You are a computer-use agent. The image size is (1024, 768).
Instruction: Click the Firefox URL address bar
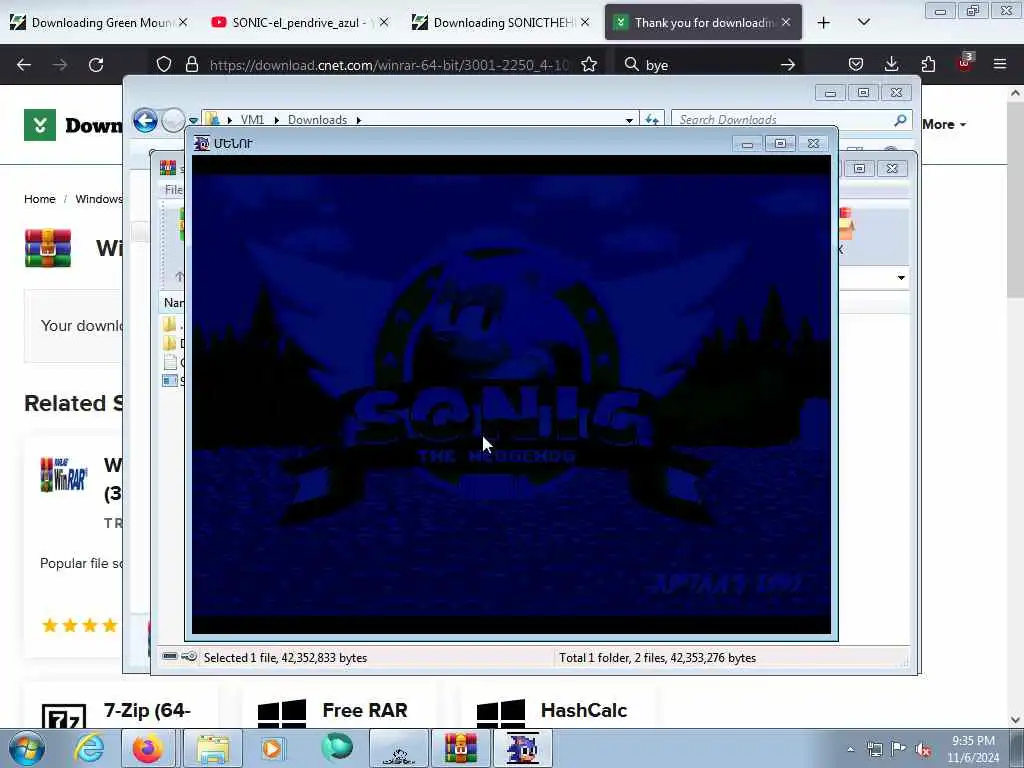(389, 65)
